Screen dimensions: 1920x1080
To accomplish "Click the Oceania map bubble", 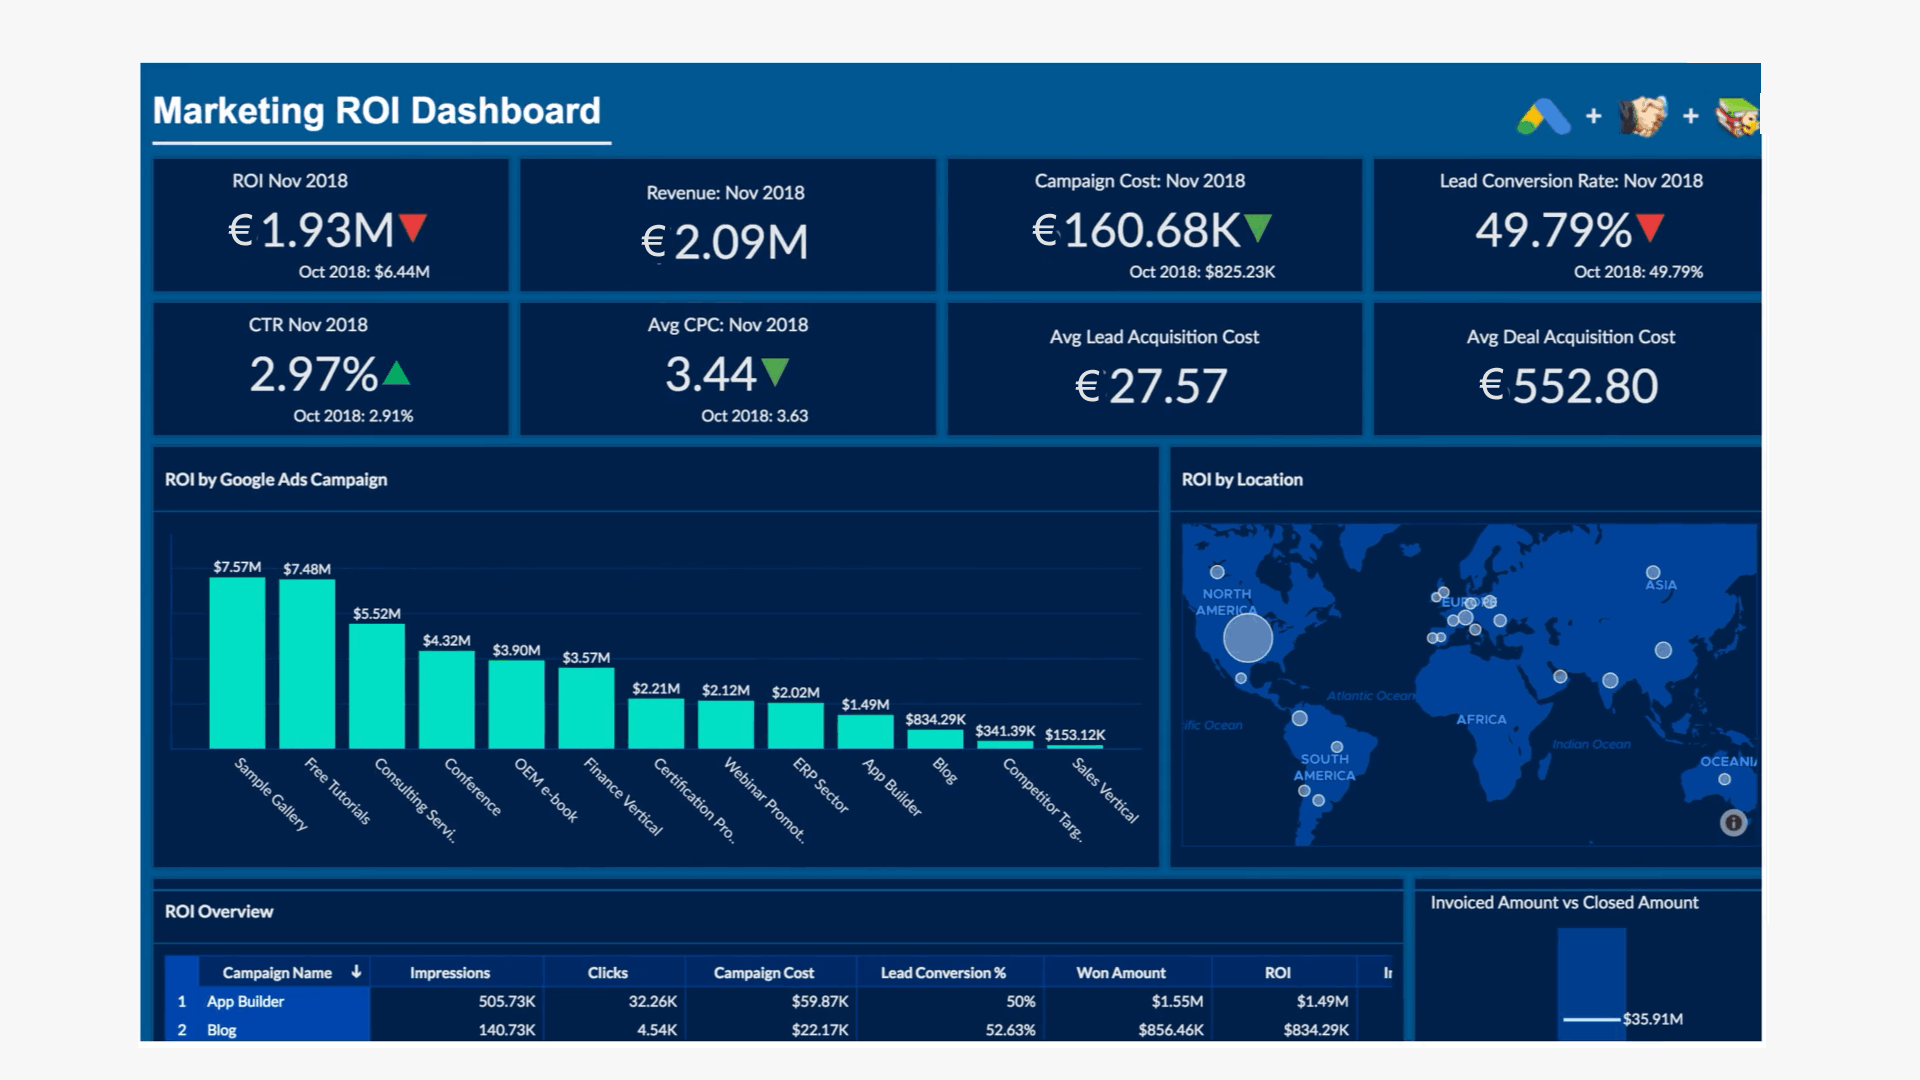I will [x=1725, y=779].
